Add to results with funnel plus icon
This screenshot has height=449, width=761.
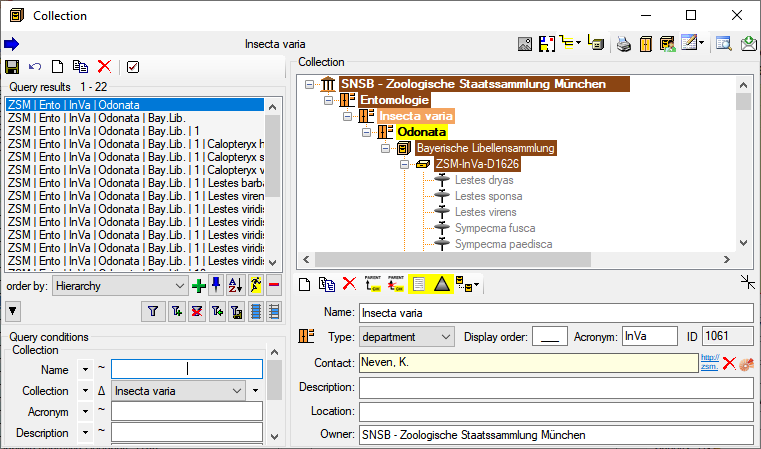pos(177,311)
